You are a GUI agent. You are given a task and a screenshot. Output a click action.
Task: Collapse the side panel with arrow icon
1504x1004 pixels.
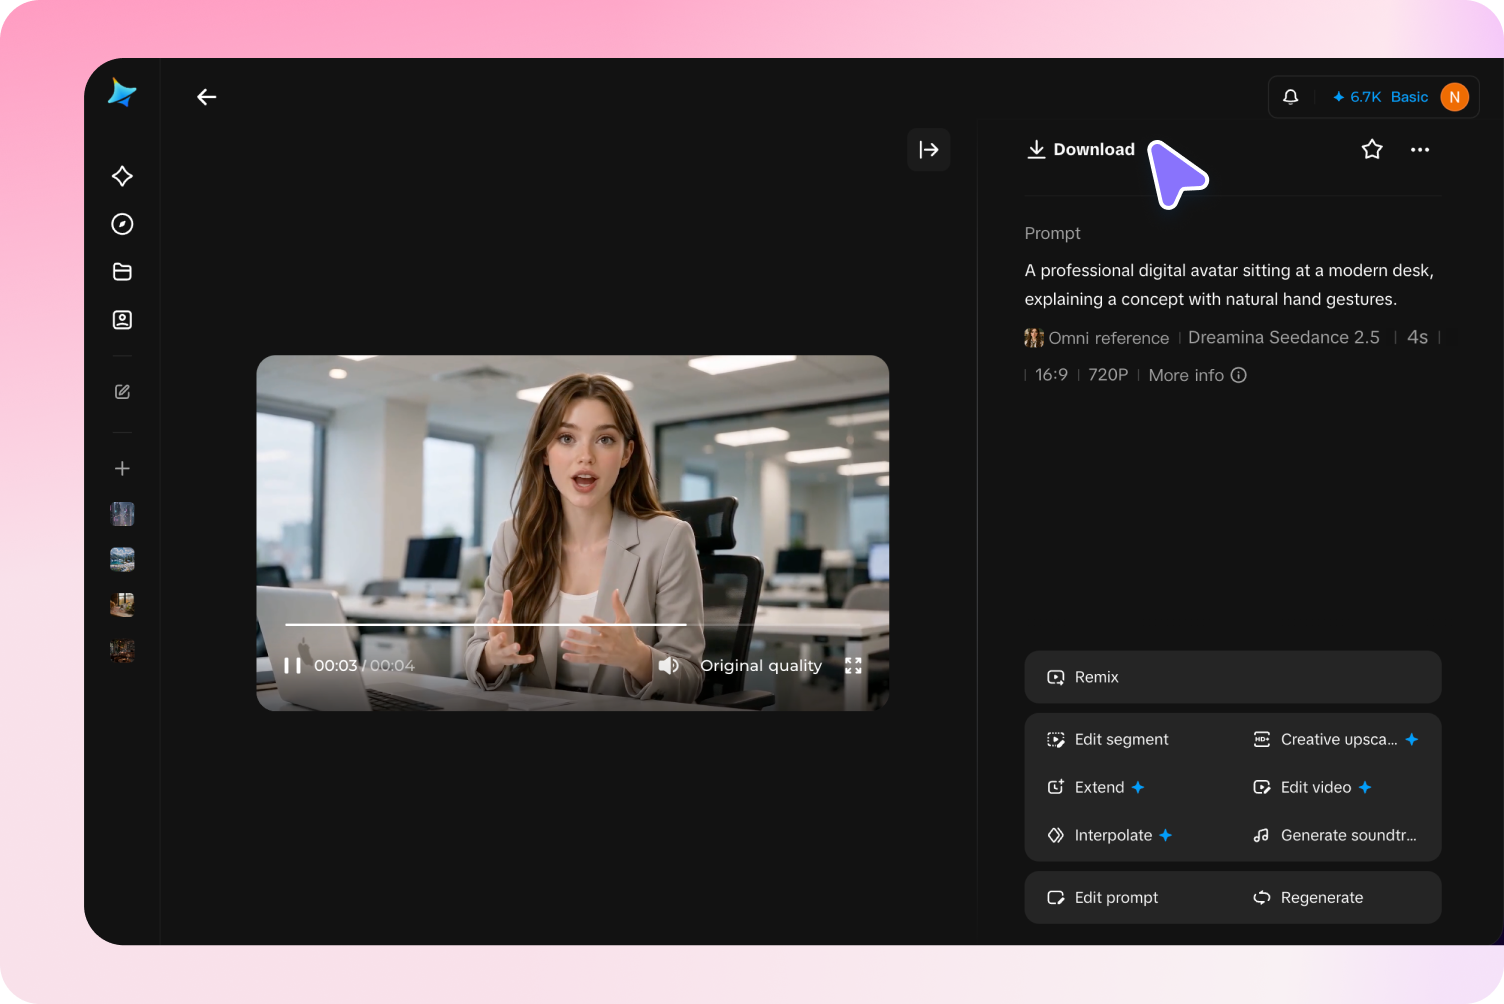tap(929, 150)
